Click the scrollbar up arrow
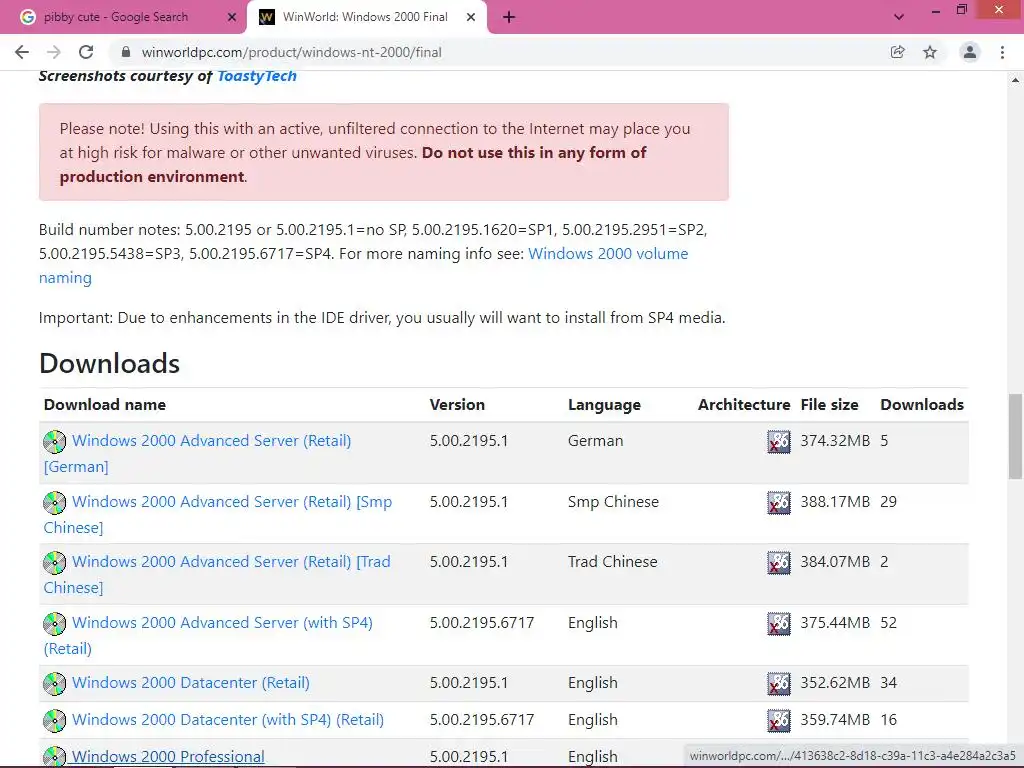 (x=1015, y=80)
